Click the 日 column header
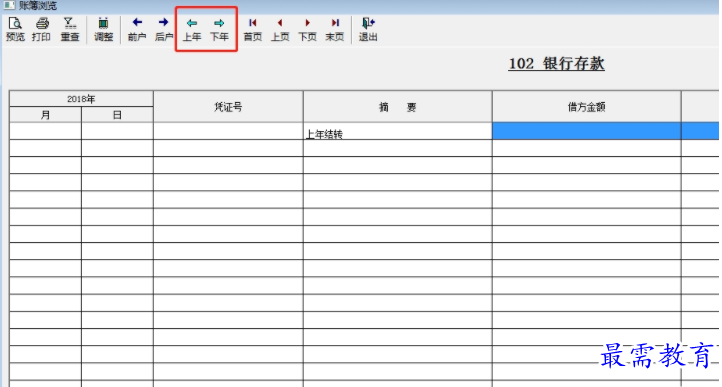Screen dimensions: 722x387 pos(117,115)
